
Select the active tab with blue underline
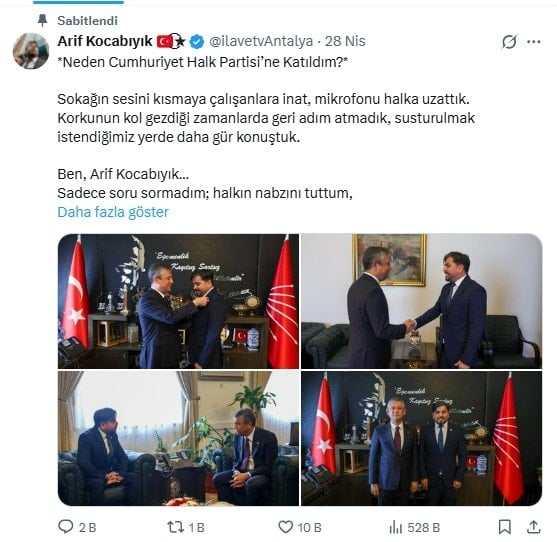pyautogui.click(x=79, y=2)
